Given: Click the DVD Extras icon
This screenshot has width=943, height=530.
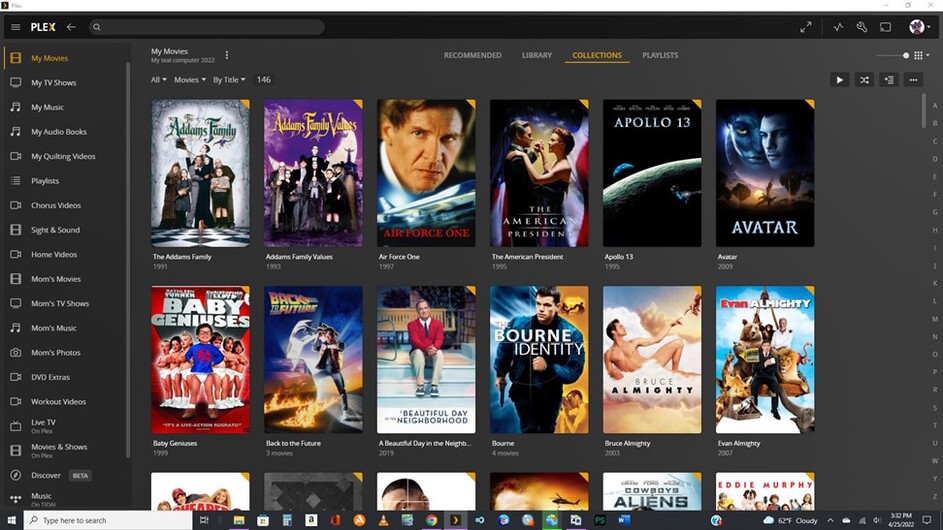Looking at the screenshot, I should pyautogui.click(x=16, y=377).
